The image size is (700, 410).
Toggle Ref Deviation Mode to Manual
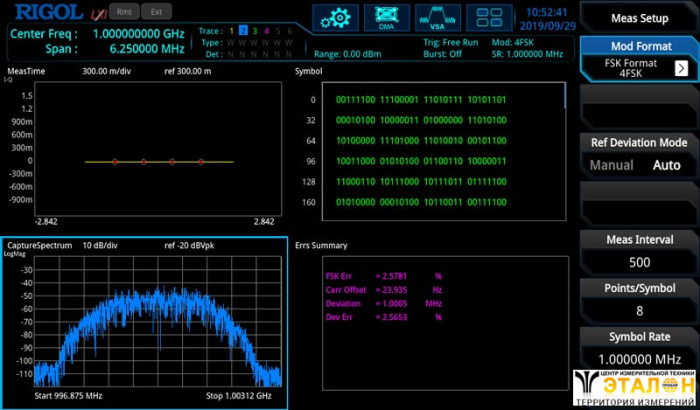click(610, 165)
